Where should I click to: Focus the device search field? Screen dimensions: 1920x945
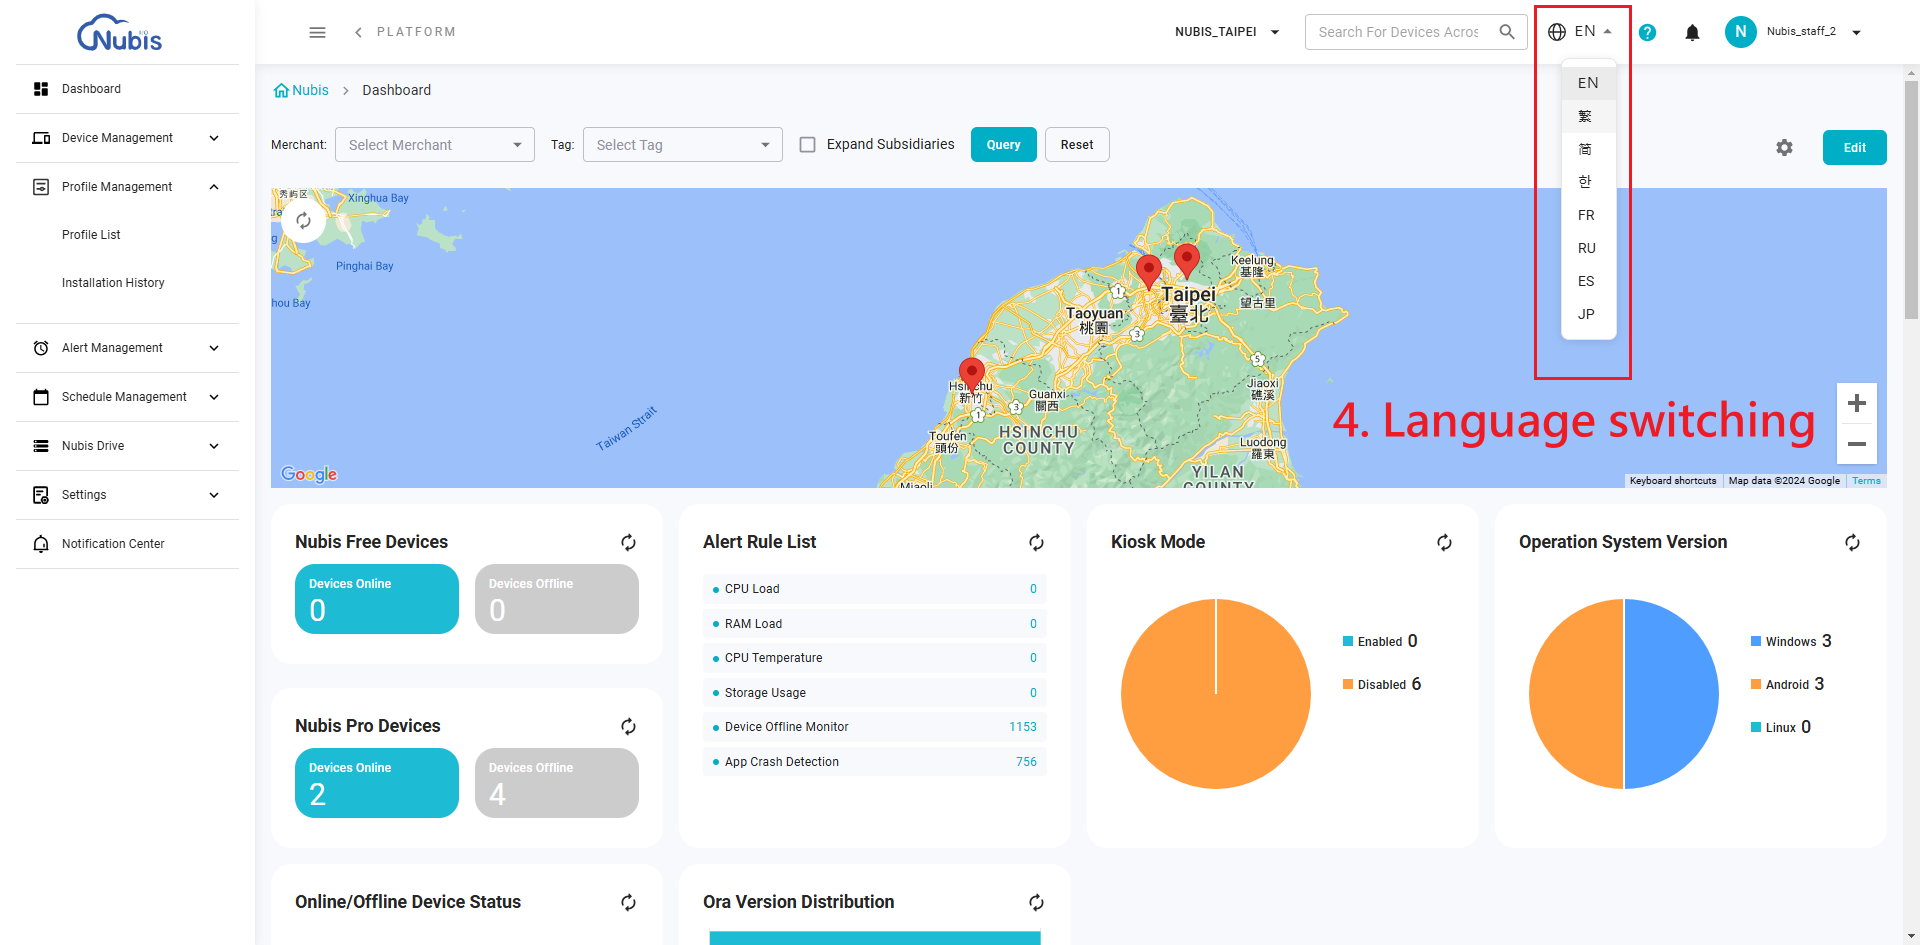coord(1400,32)
